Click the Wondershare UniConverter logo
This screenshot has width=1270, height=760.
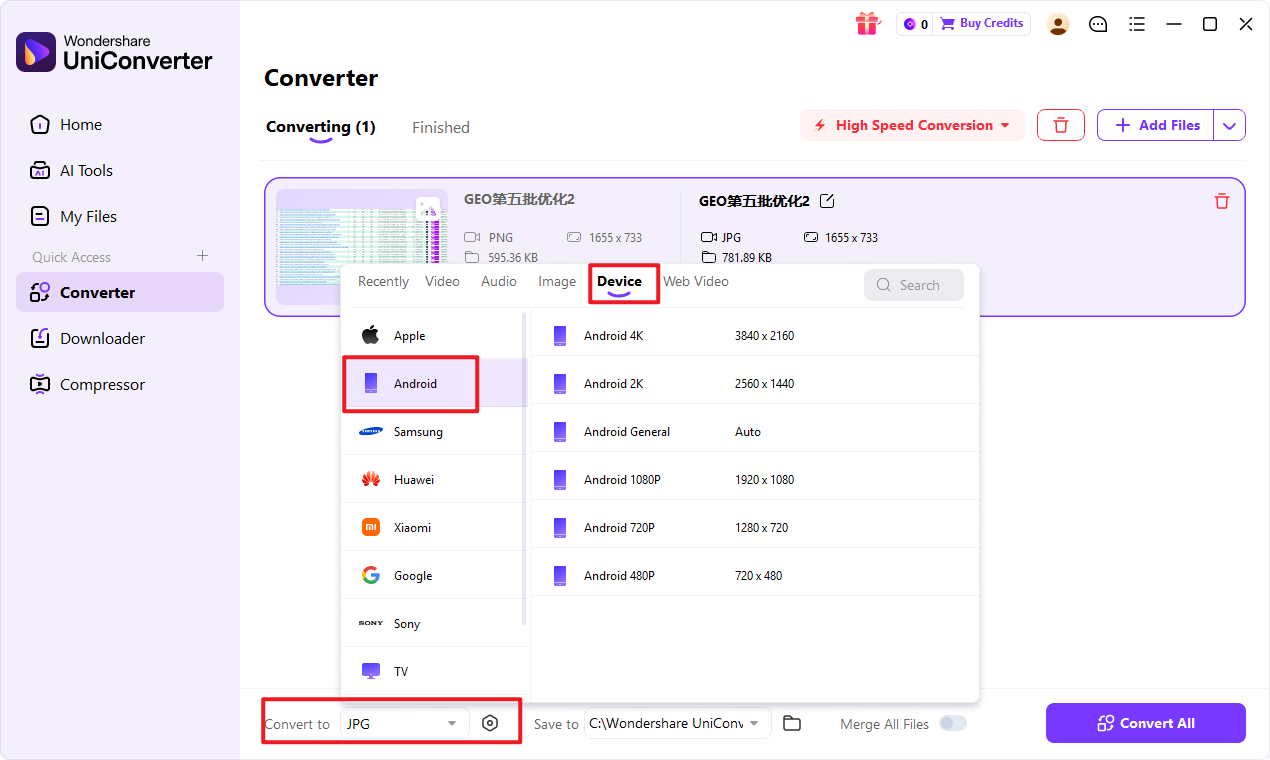115,51
